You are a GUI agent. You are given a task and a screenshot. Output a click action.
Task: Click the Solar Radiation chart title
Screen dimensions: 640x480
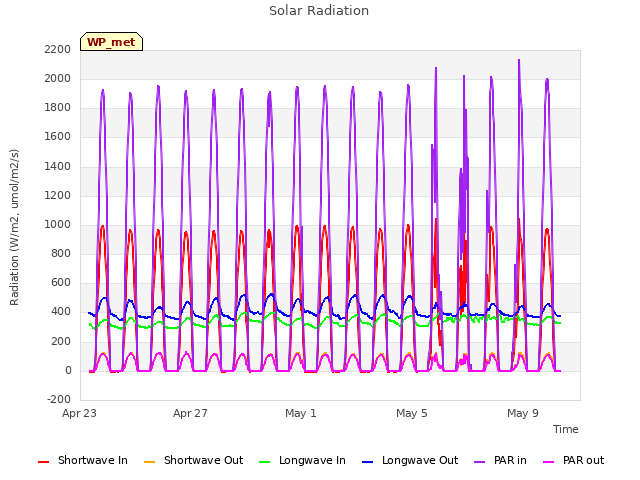click(319, 11)
